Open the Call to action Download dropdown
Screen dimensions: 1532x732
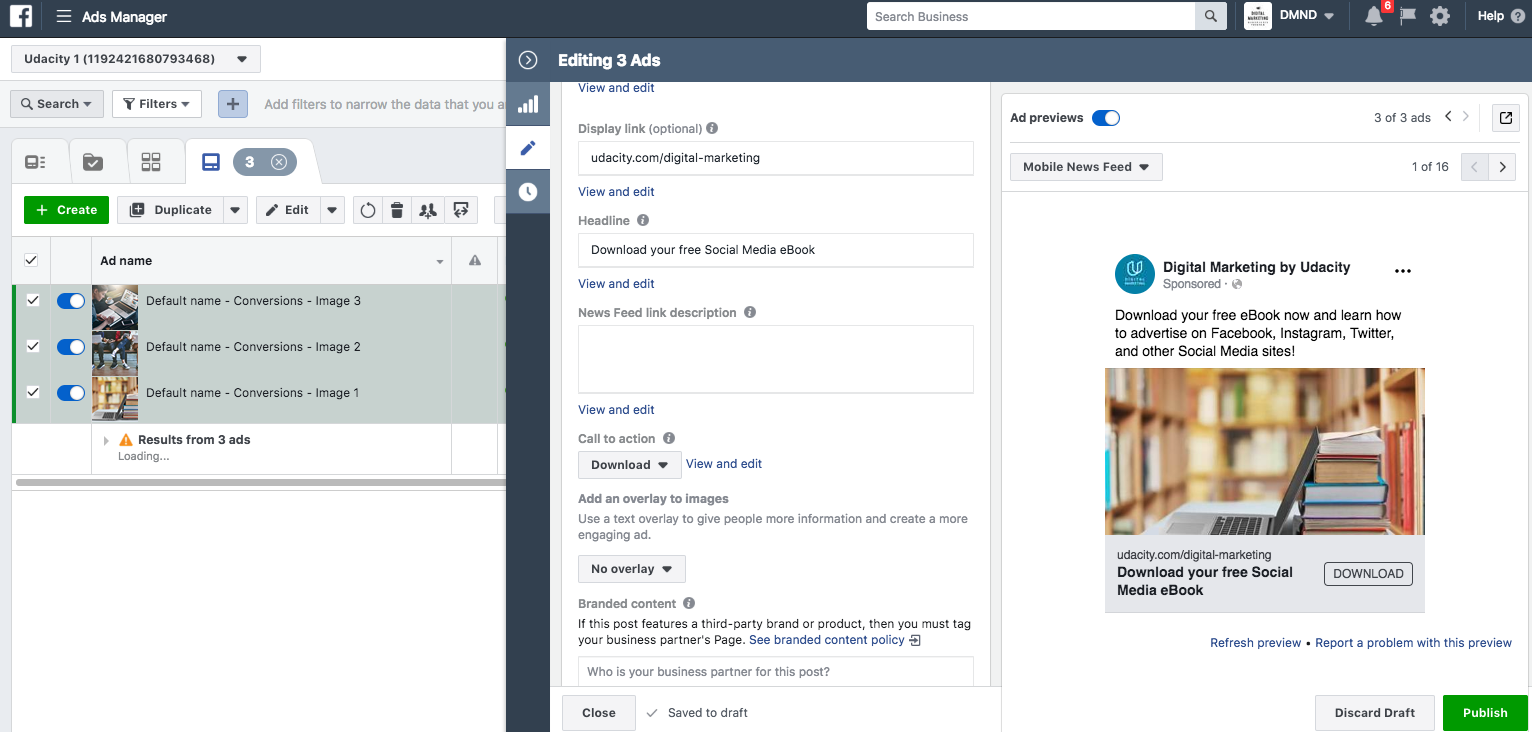tap(629, 465)
